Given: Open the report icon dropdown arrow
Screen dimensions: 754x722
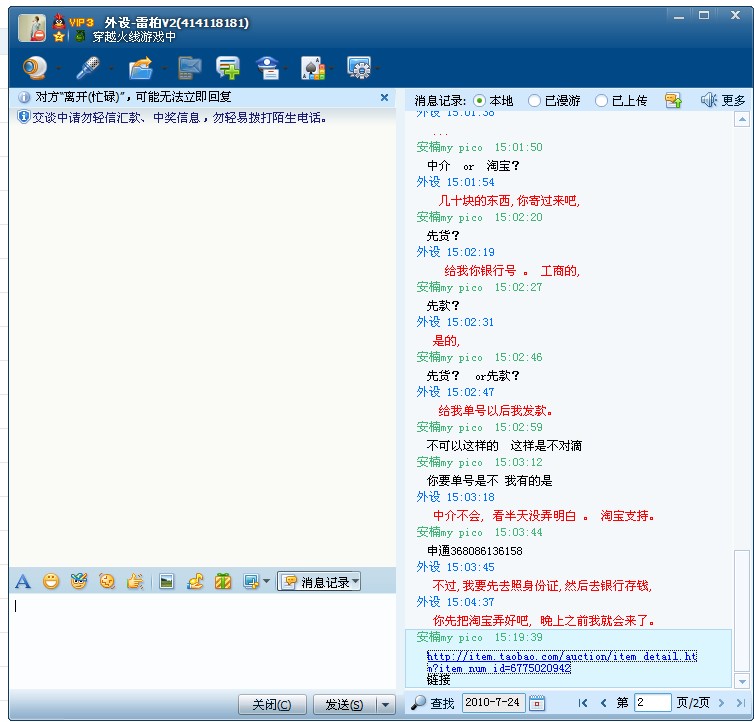Looking at the screenshot, I should pyautogui.click(x=286, y=68).
